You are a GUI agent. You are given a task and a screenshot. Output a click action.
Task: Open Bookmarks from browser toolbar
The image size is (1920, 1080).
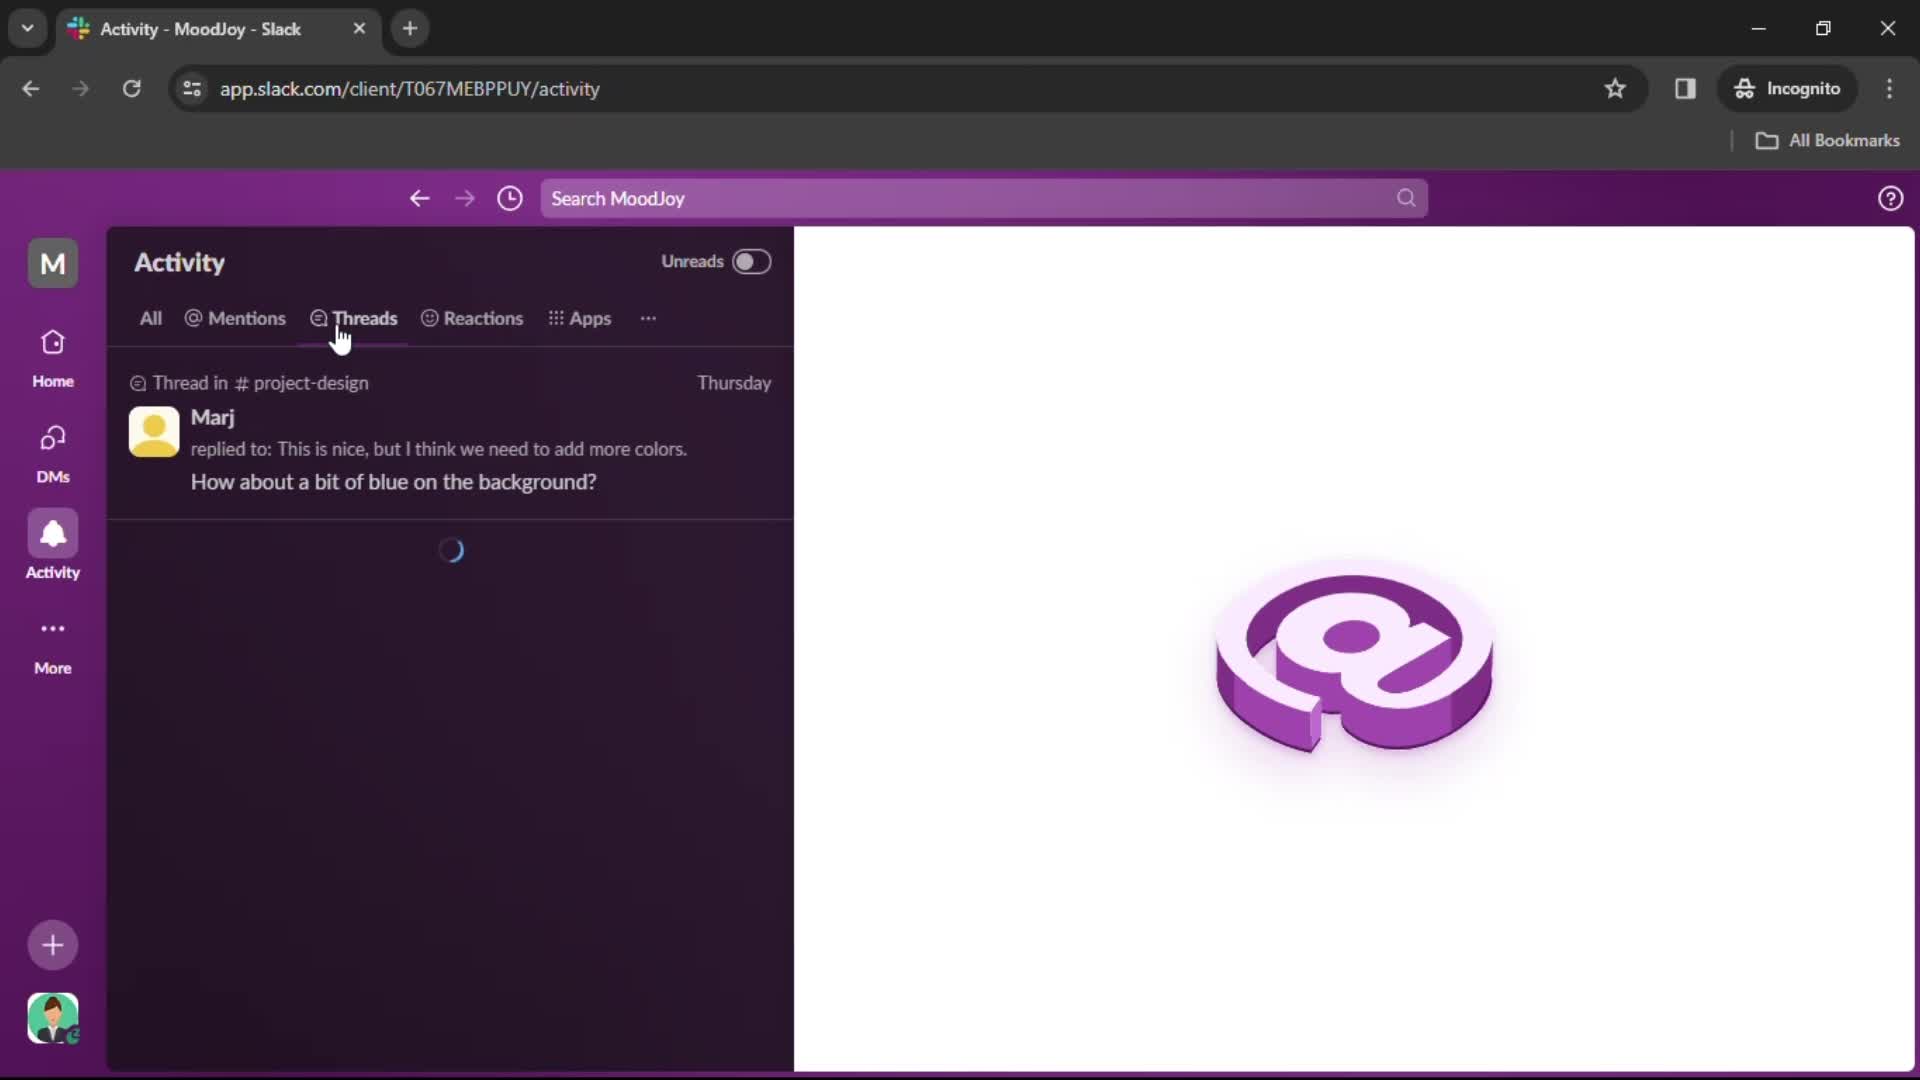pyautogui.click(x=1832, y=140)
